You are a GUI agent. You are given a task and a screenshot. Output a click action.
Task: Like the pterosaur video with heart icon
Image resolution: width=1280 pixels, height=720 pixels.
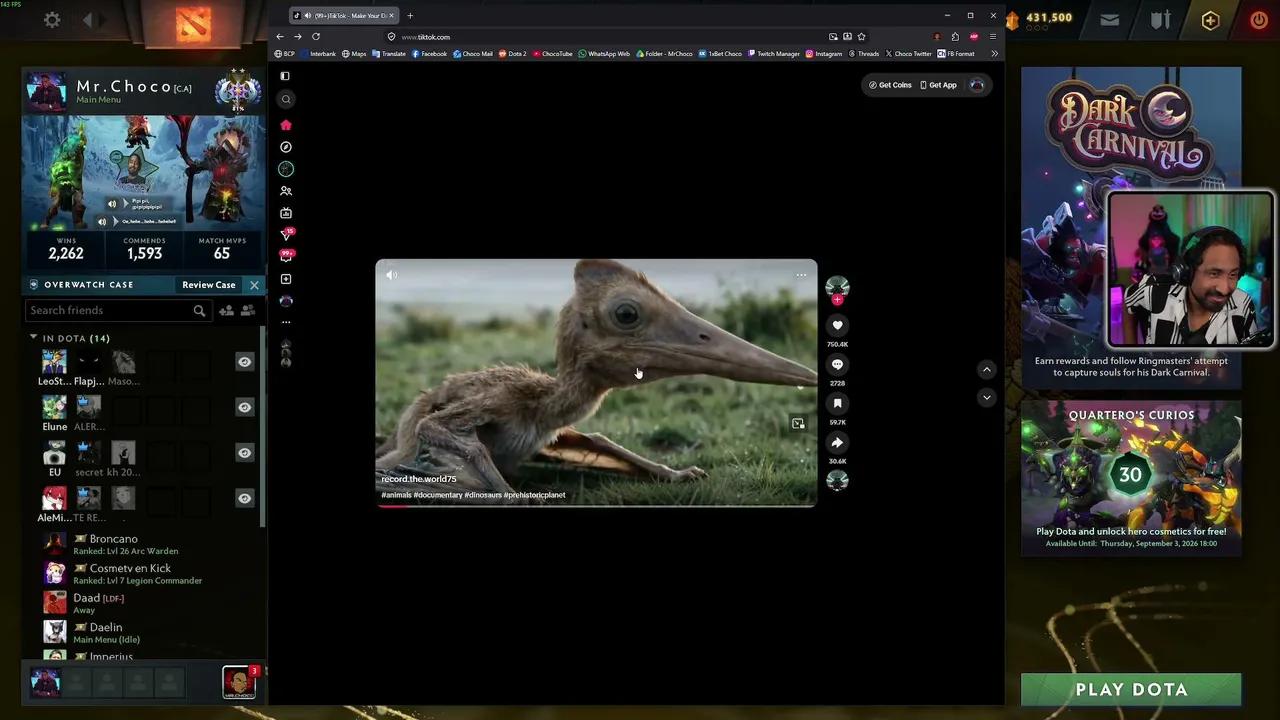pos(837,325)
